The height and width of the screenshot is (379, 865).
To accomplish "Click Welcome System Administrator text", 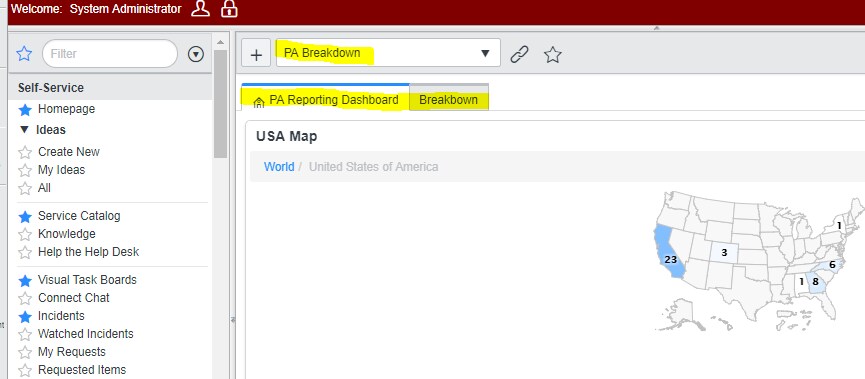I will 95,9.
